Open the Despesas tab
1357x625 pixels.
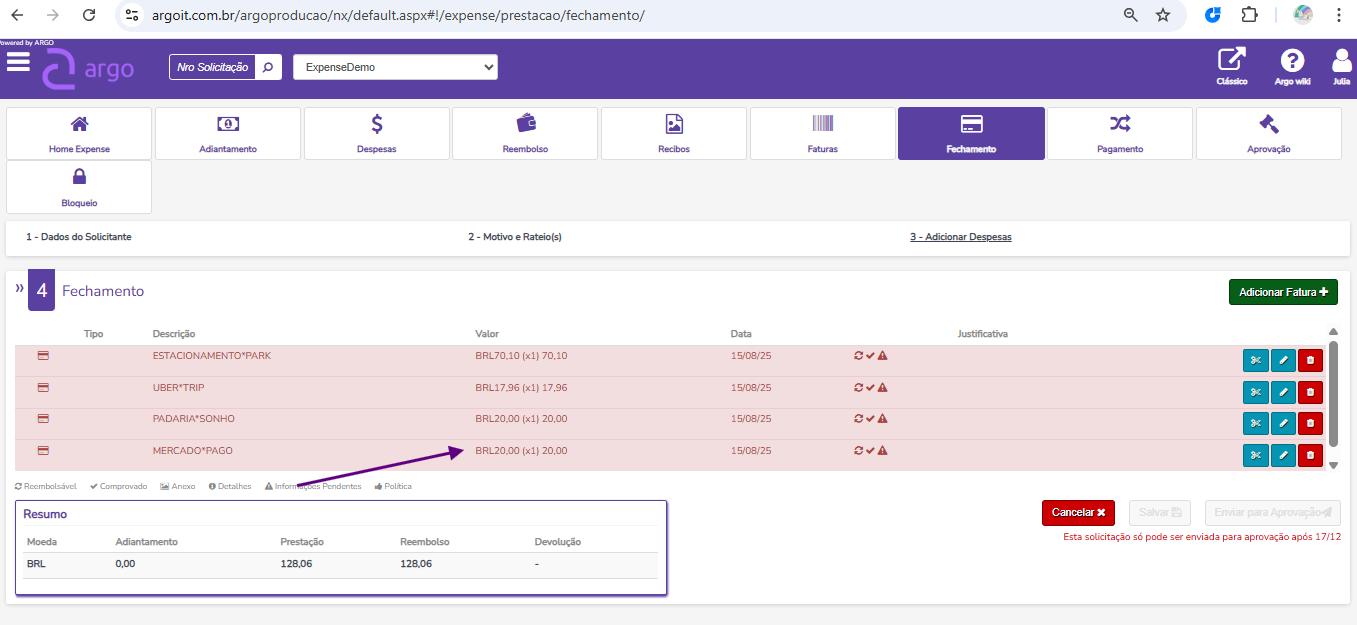(x=377, y=133)
